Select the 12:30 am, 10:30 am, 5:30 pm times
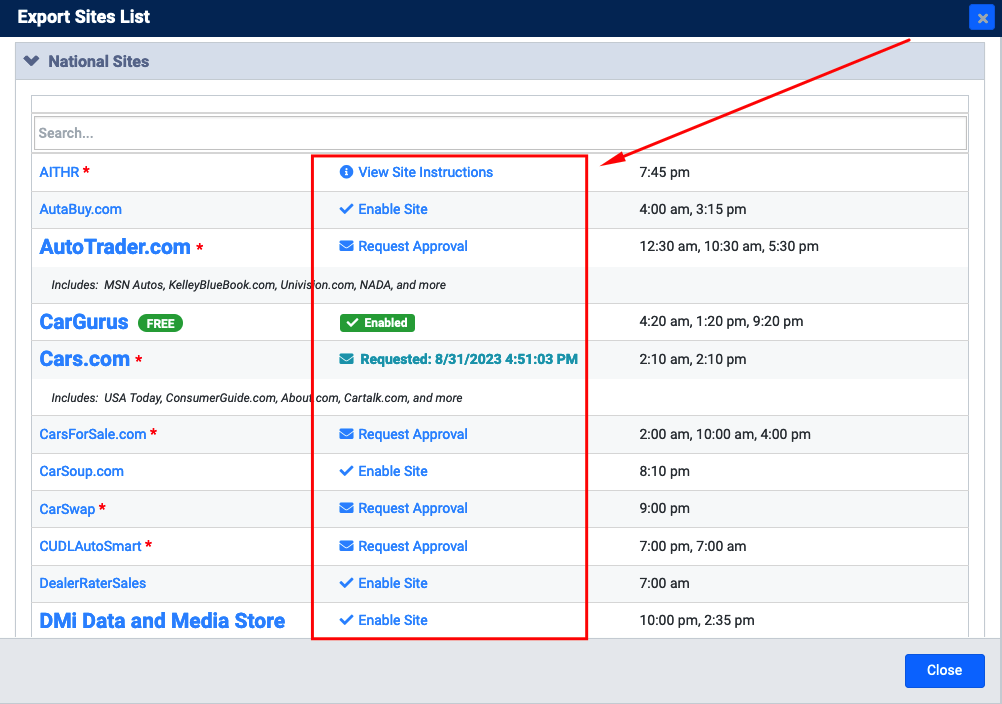The image size is (1002, 704). coord(729,246)
